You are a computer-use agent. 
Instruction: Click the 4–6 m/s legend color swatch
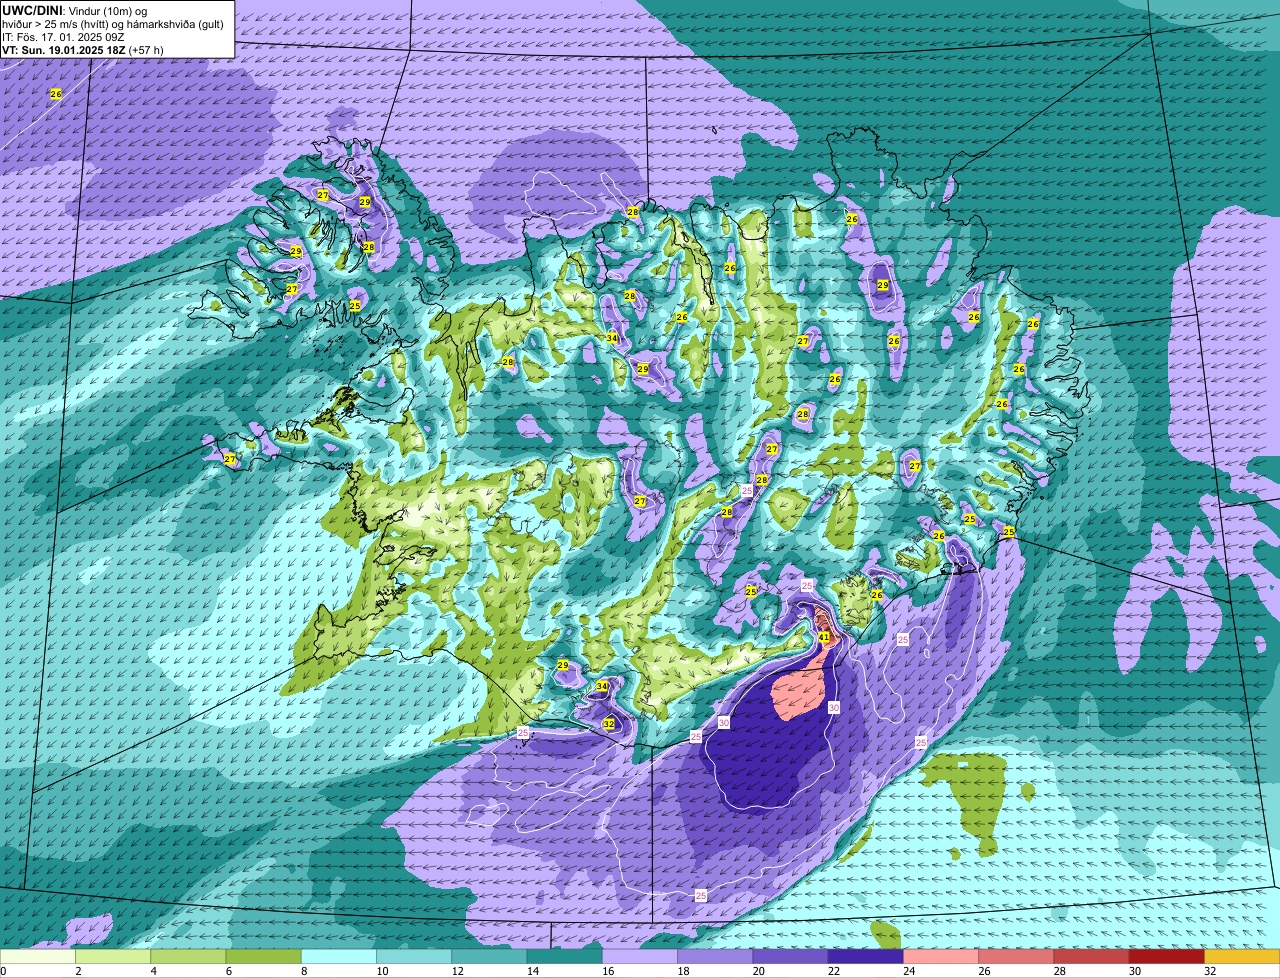(188, 957)
